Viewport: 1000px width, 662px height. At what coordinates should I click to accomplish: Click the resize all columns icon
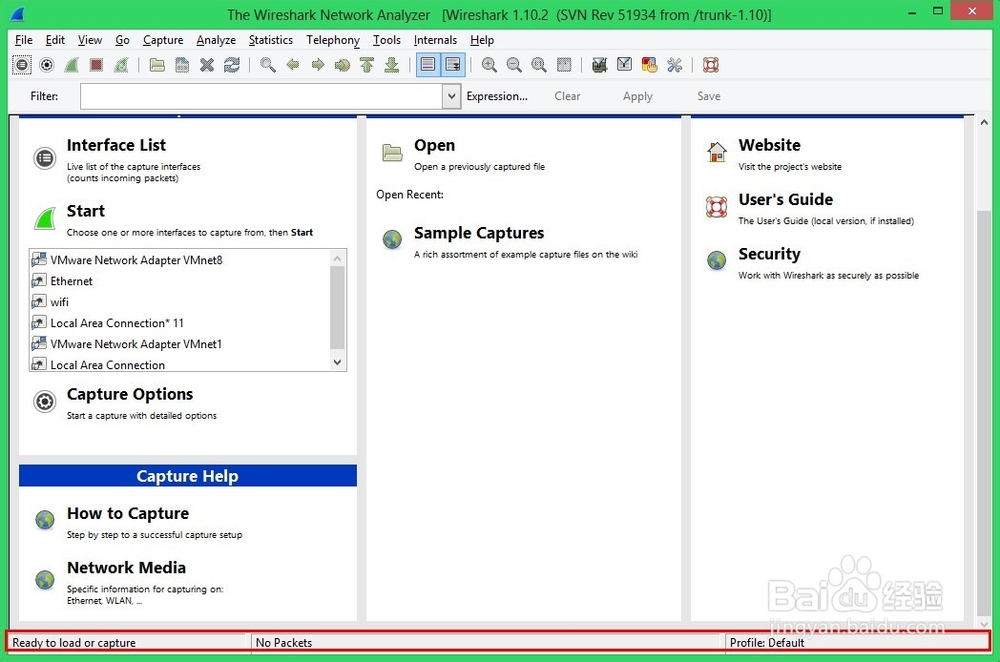pos(564,64)
